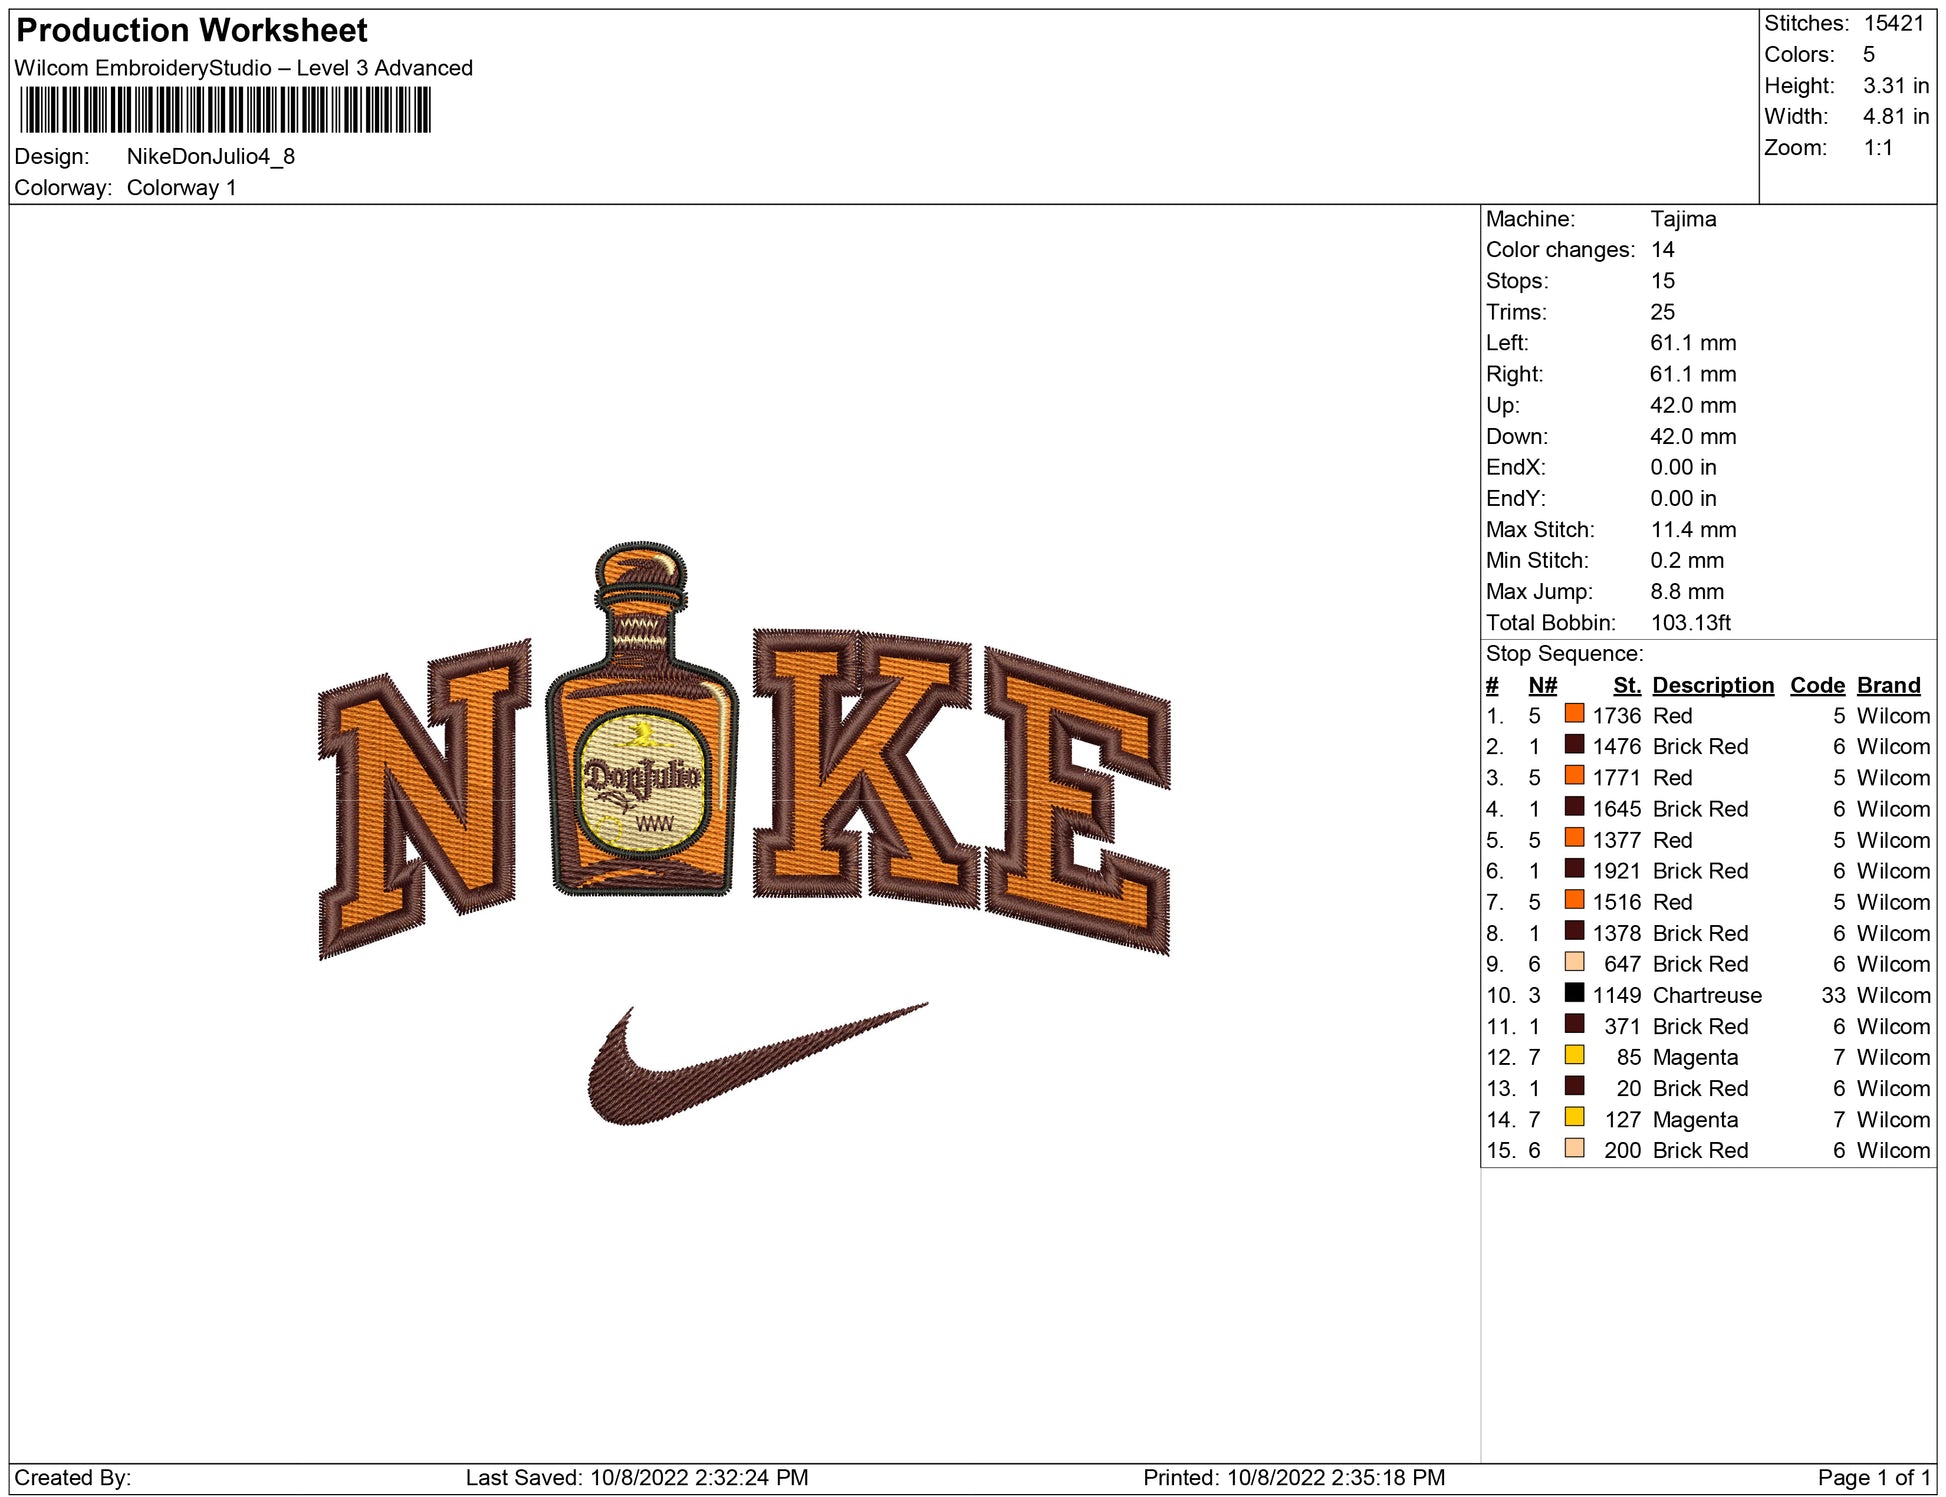Click the N# column header
The width and height of the screenshot is (1946, 1497).
pos(1542,685)
